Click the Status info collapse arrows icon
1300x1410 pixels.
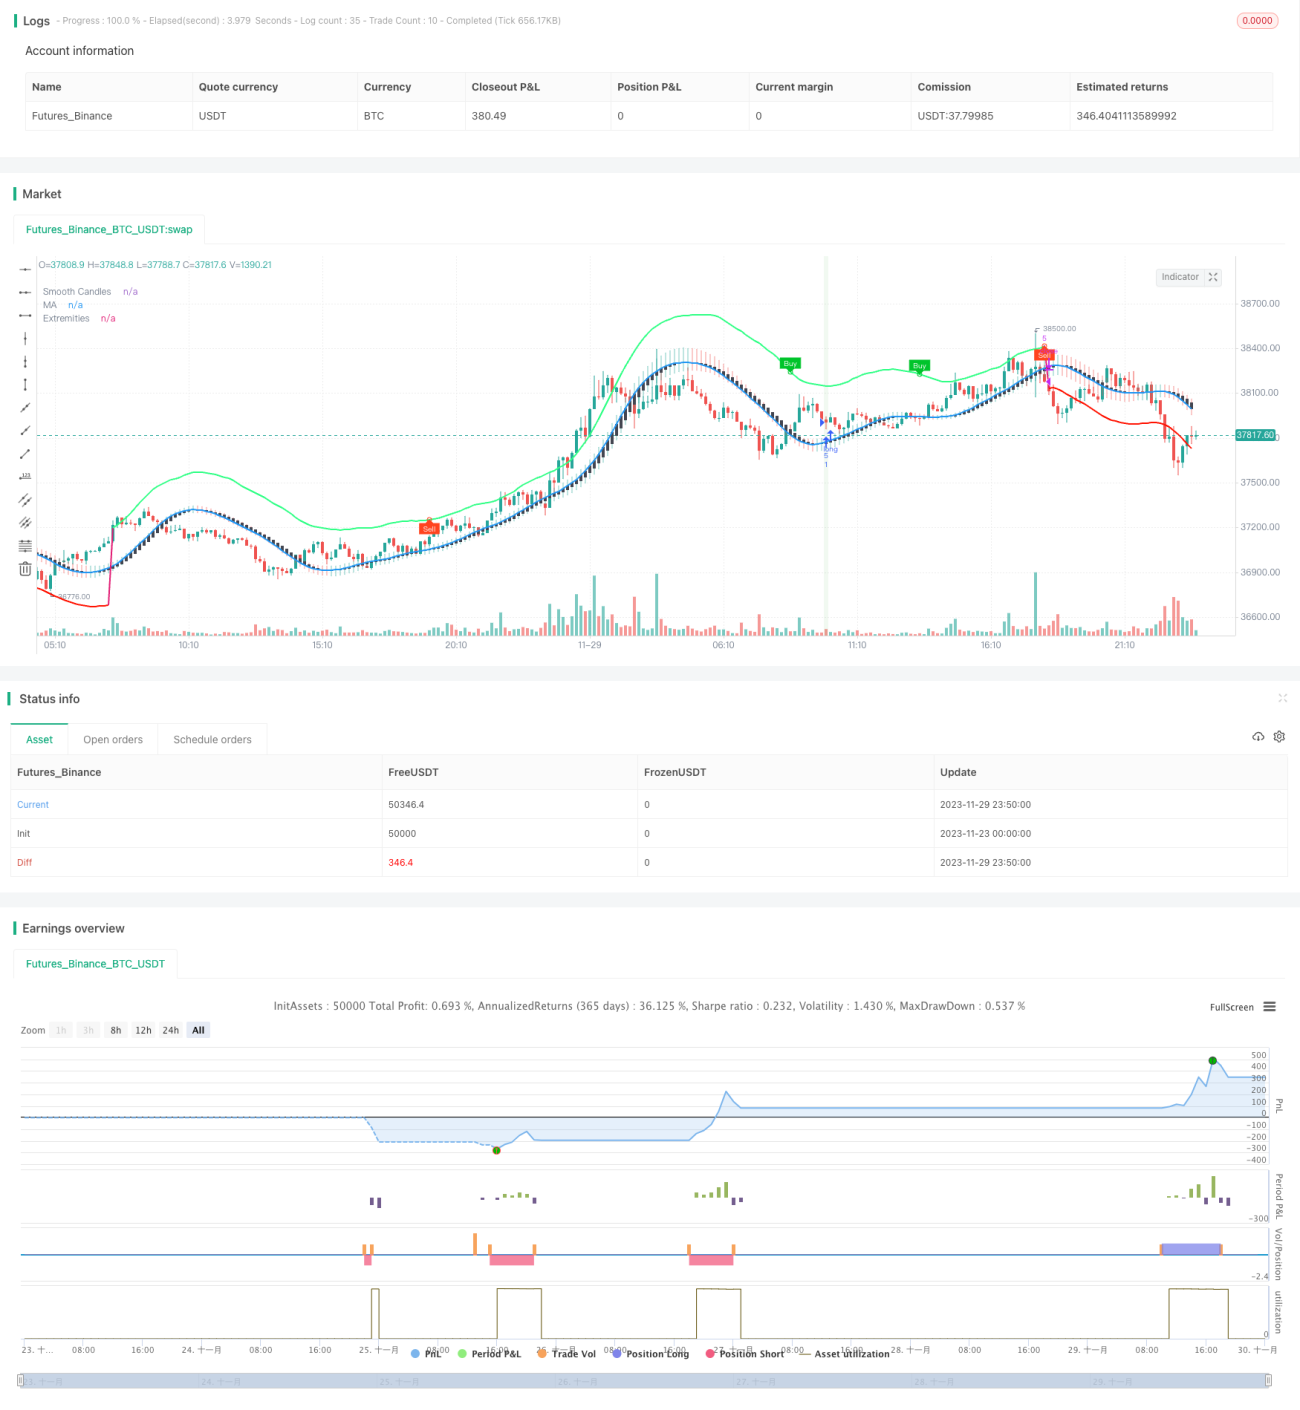point(1282,698)
